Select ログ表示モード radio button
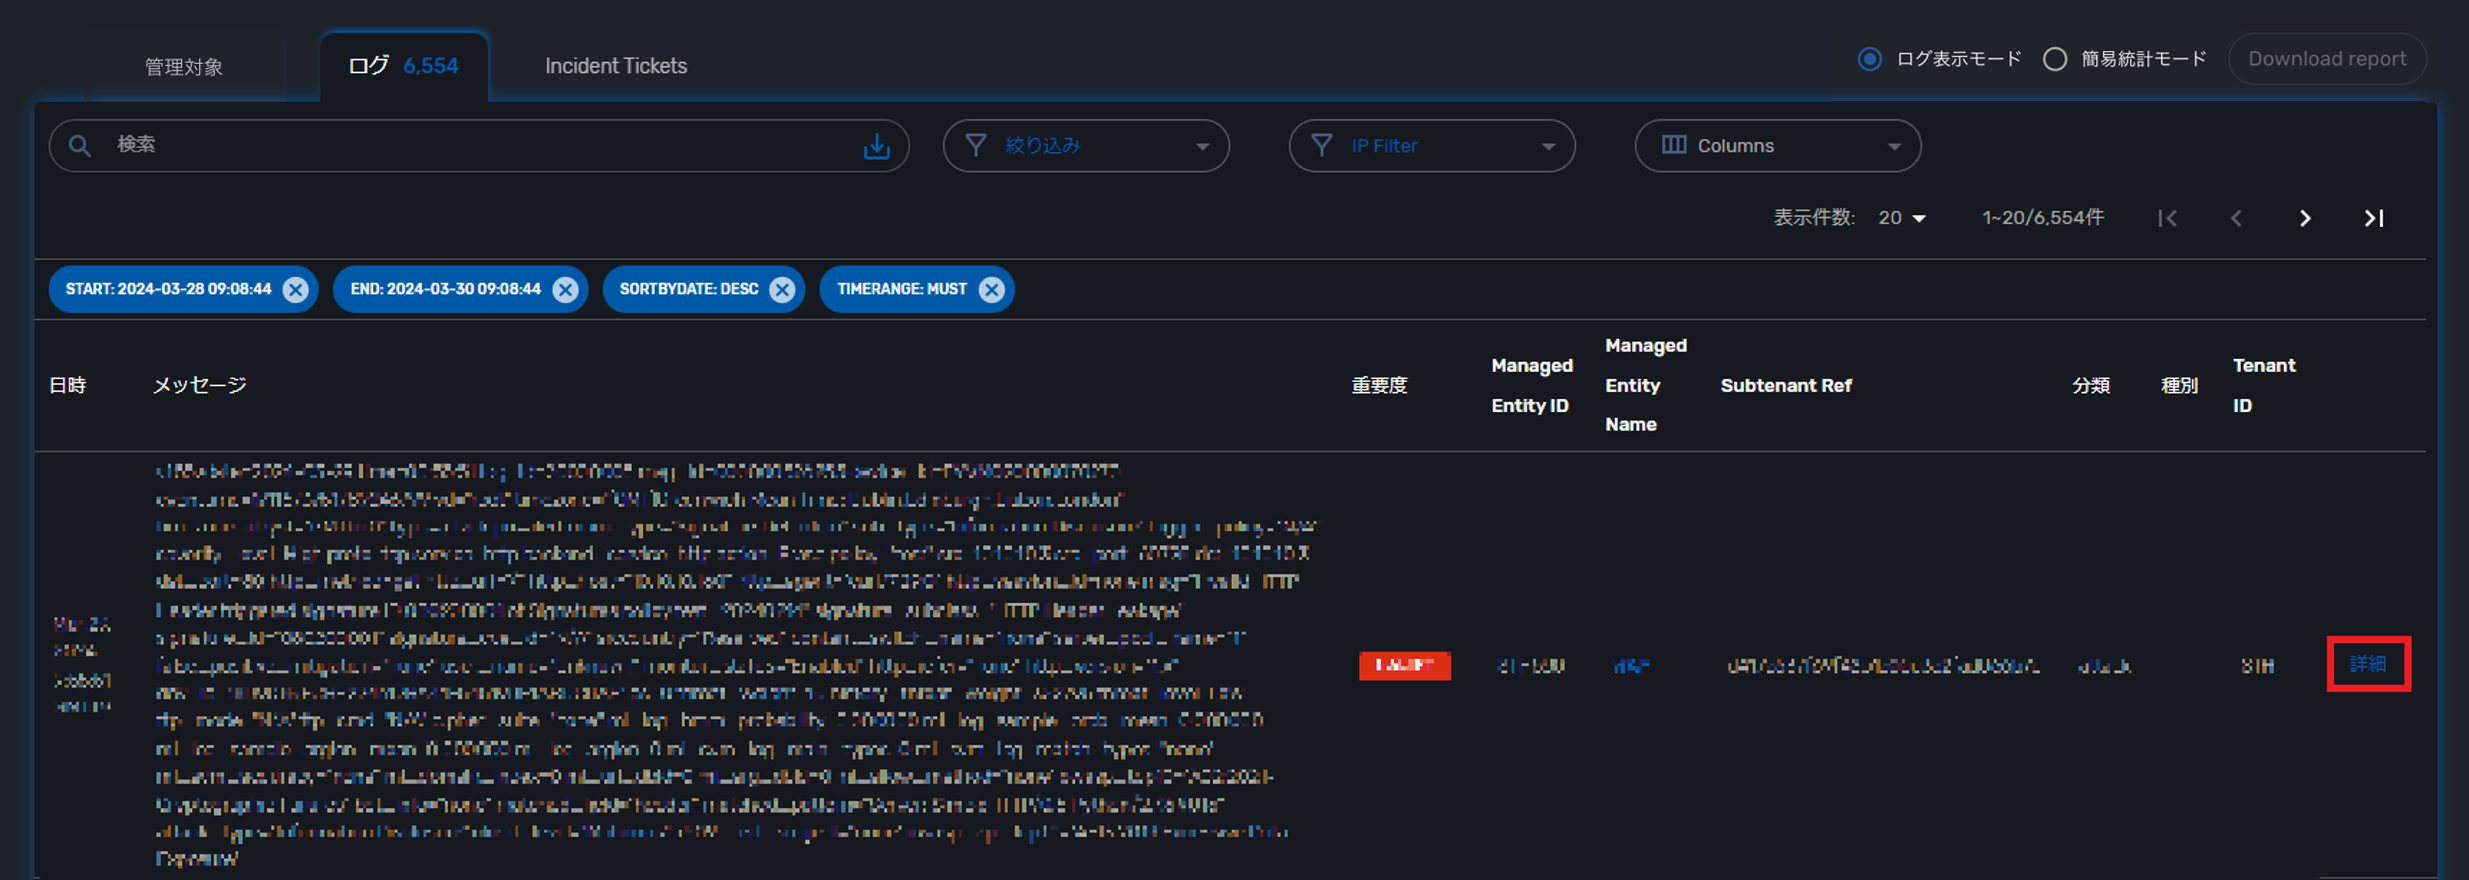This screenshot has width=2469, height=880. coord(1869,59)
